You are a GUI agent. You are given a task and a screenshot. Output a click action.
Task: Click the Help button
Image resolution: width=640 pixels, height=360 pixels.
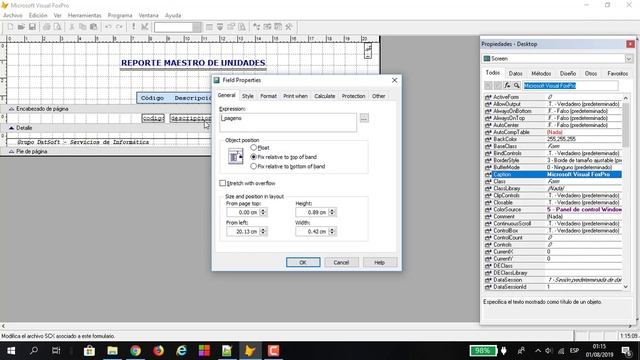coord(380,262)
